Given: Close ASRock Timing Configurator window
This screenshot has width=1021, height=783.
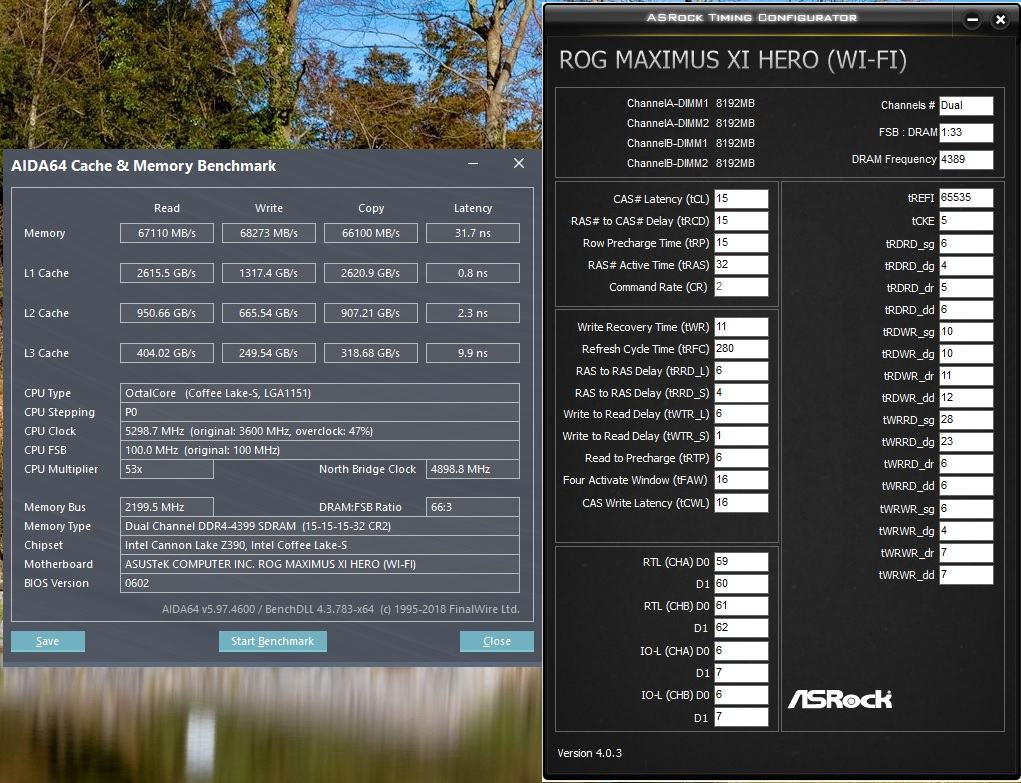Looking at the screenshot, I should [1001, 20].
